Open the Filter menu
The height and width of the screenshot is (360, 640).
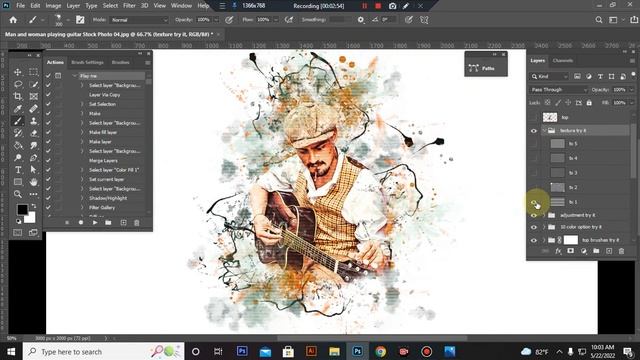click(x=129, y=6)
